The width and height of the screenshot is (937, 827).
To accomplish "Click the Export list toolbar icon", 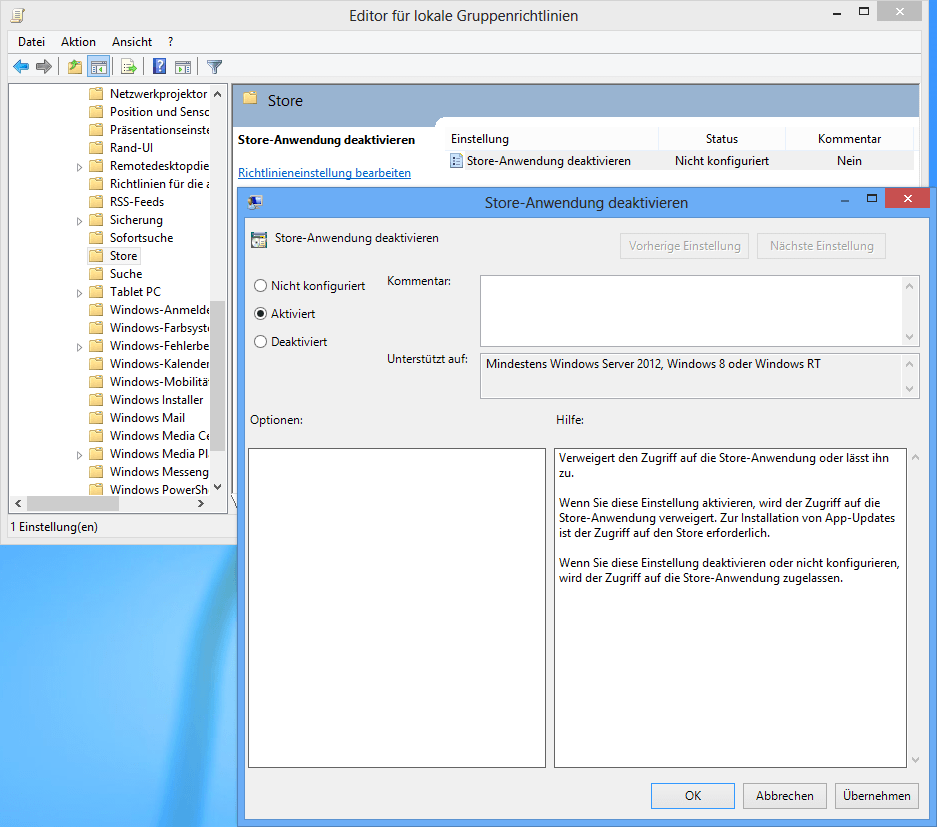I will [x=128, y=66].
